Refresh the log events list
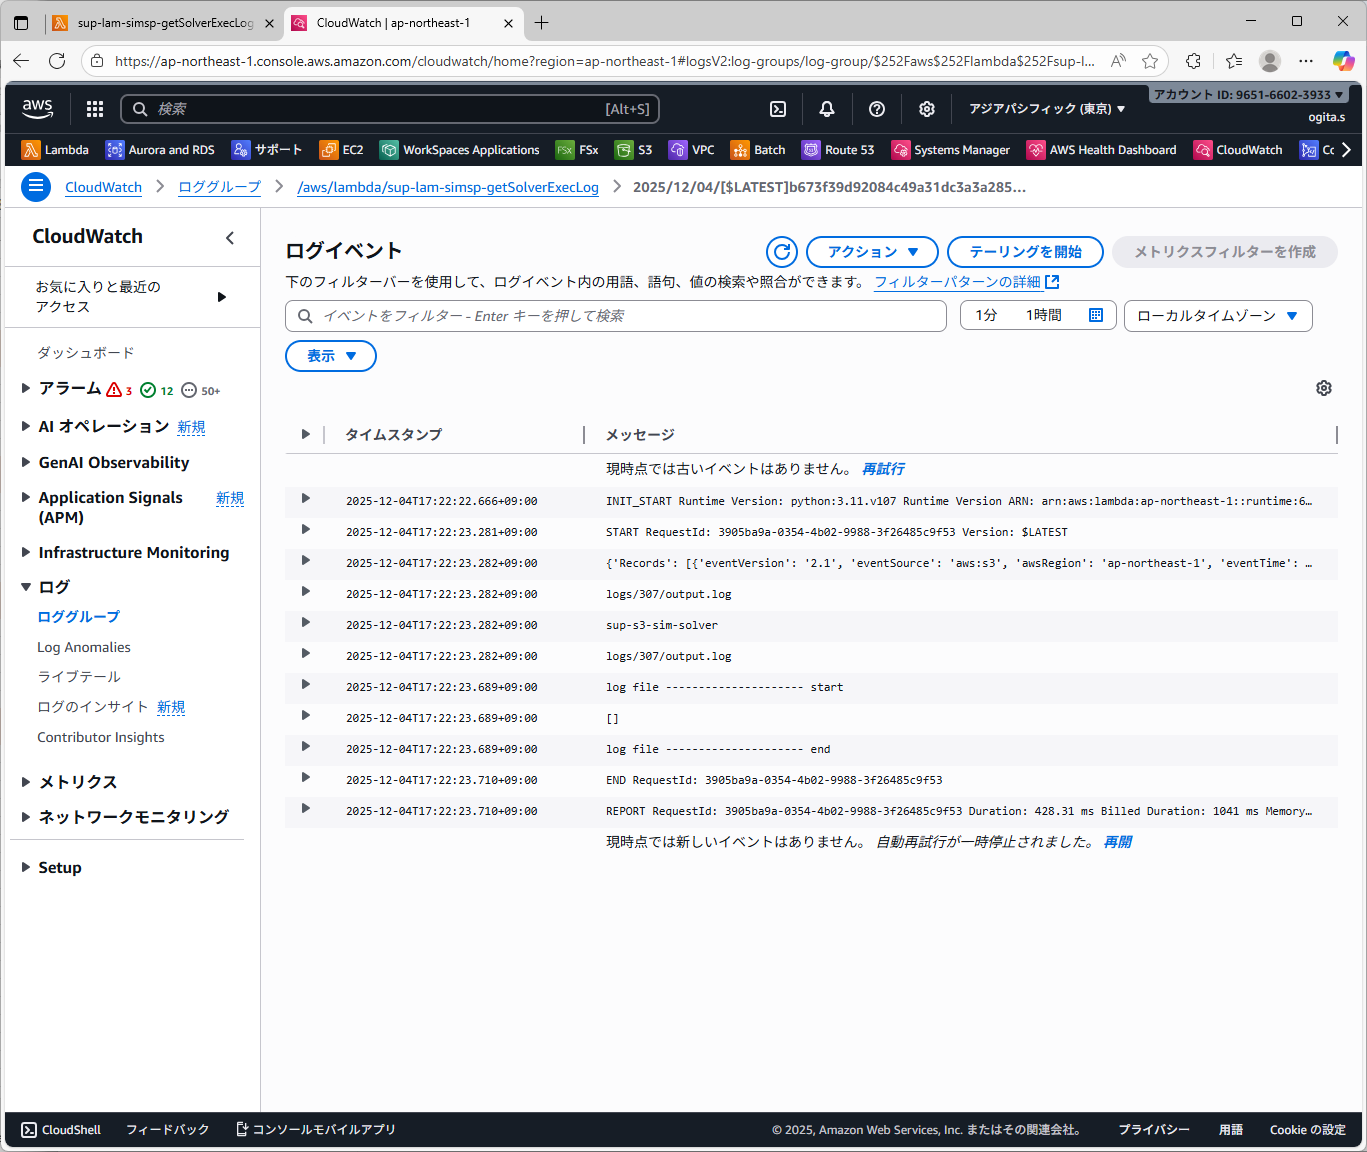 click(782, 252)
